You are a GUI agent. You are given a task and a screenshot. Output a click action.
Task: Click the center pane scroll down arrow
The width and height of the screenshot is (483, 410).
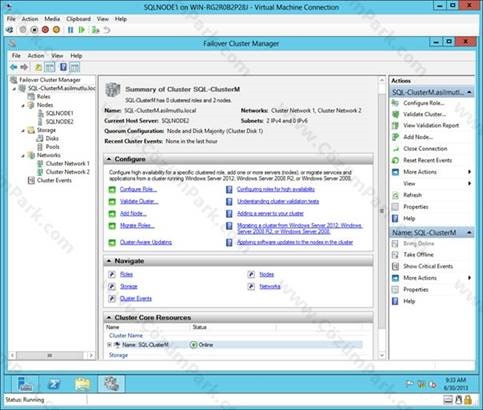coord(382,356)
